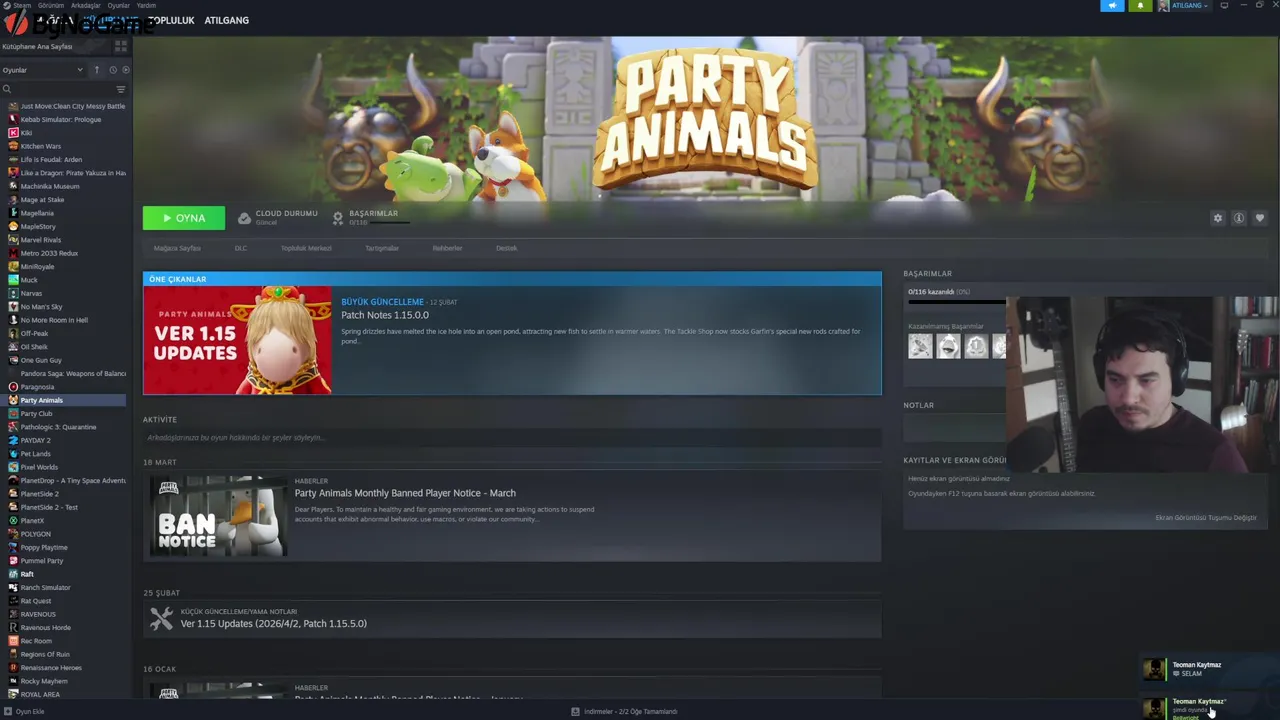The height and width of the screenshot is (720, 1280).
Task: Click the activity comment input field
Action: tap(512, 437)
